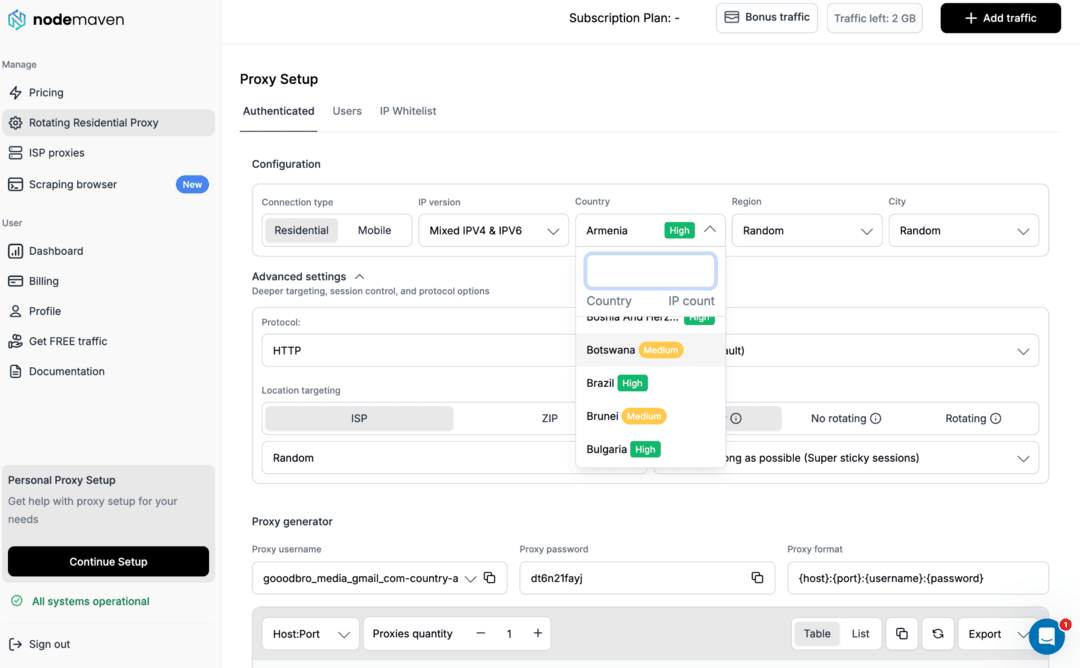Choose the Rotating session option
Screen dimensions: 1080x668
coord(973,419)
